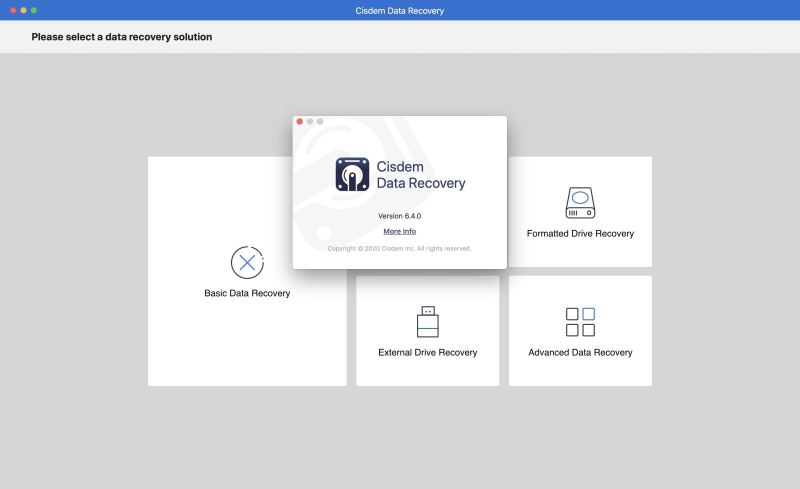
Task: Choose the External Drive Recovery label
Action: click(x=428, y=352)
